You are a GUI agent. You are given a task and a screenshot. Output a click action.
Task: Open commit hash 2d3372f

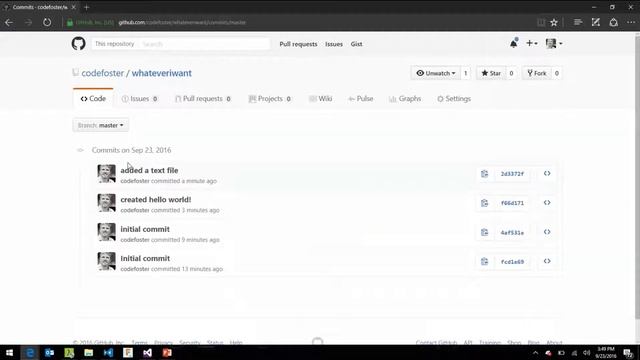(x=512, y=174)
